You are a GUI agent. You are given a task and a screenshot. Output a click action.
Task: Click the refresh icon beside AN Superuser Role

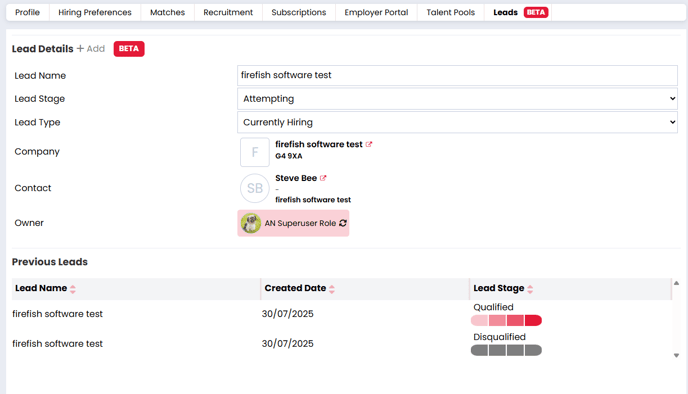343,223
